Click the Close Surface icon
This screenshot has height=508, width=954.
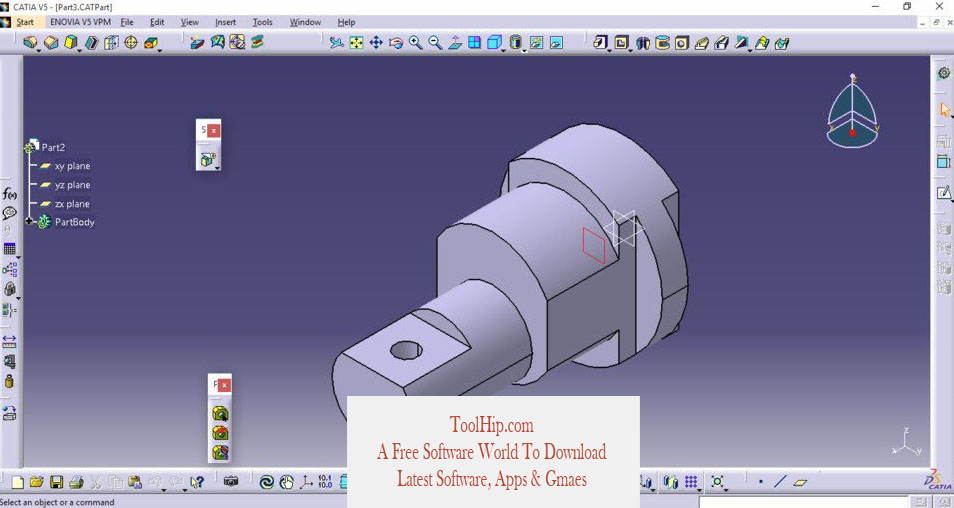(x=237, y=43)
